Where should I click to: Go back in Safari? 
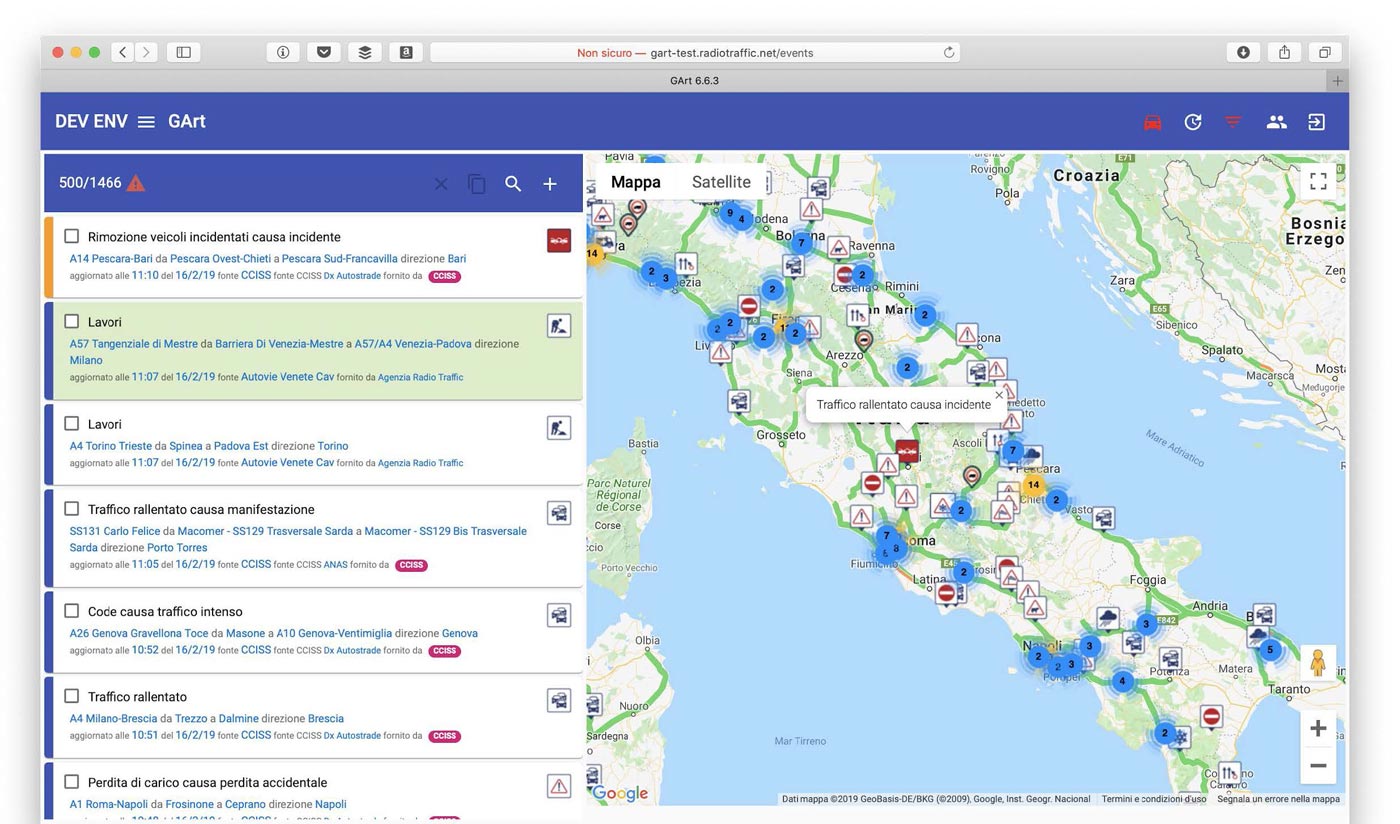(123, 52)
